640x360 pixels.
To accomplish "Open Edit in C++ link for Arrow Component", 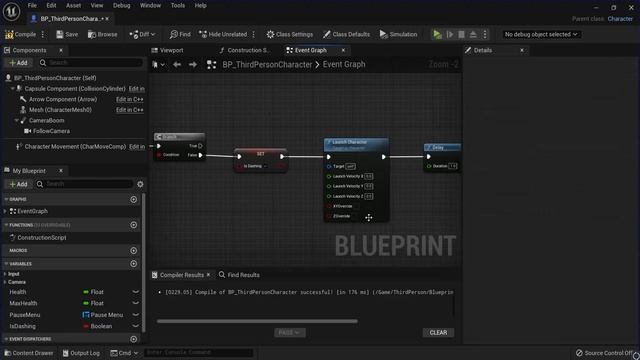I will [129, 99].
